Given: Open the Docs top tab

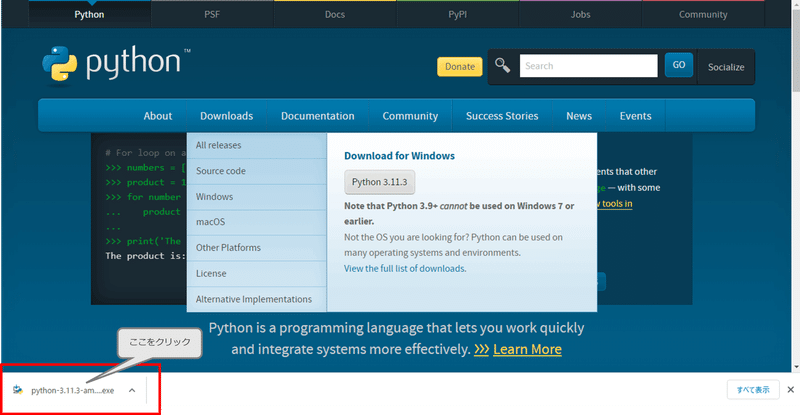Looking at the screenshot, I should pos(335,14).
